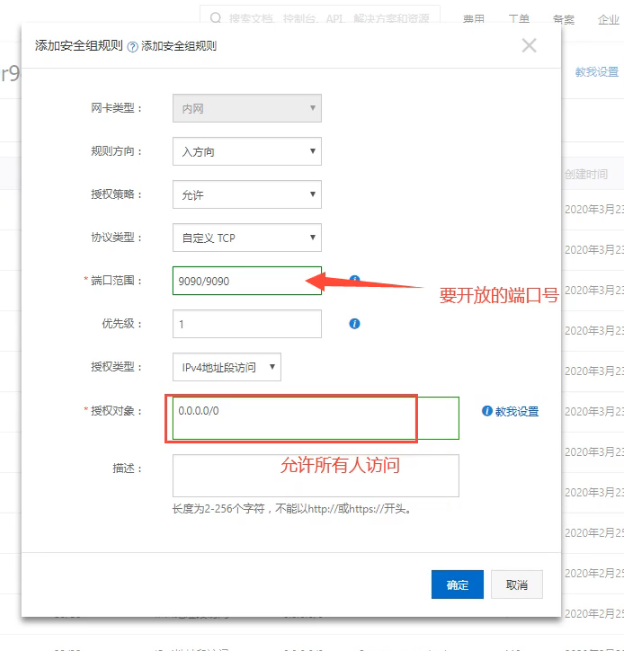
Task: Open the 授权类型 dropdown showing IPv4地址段访问
Action: coord(227,367)
